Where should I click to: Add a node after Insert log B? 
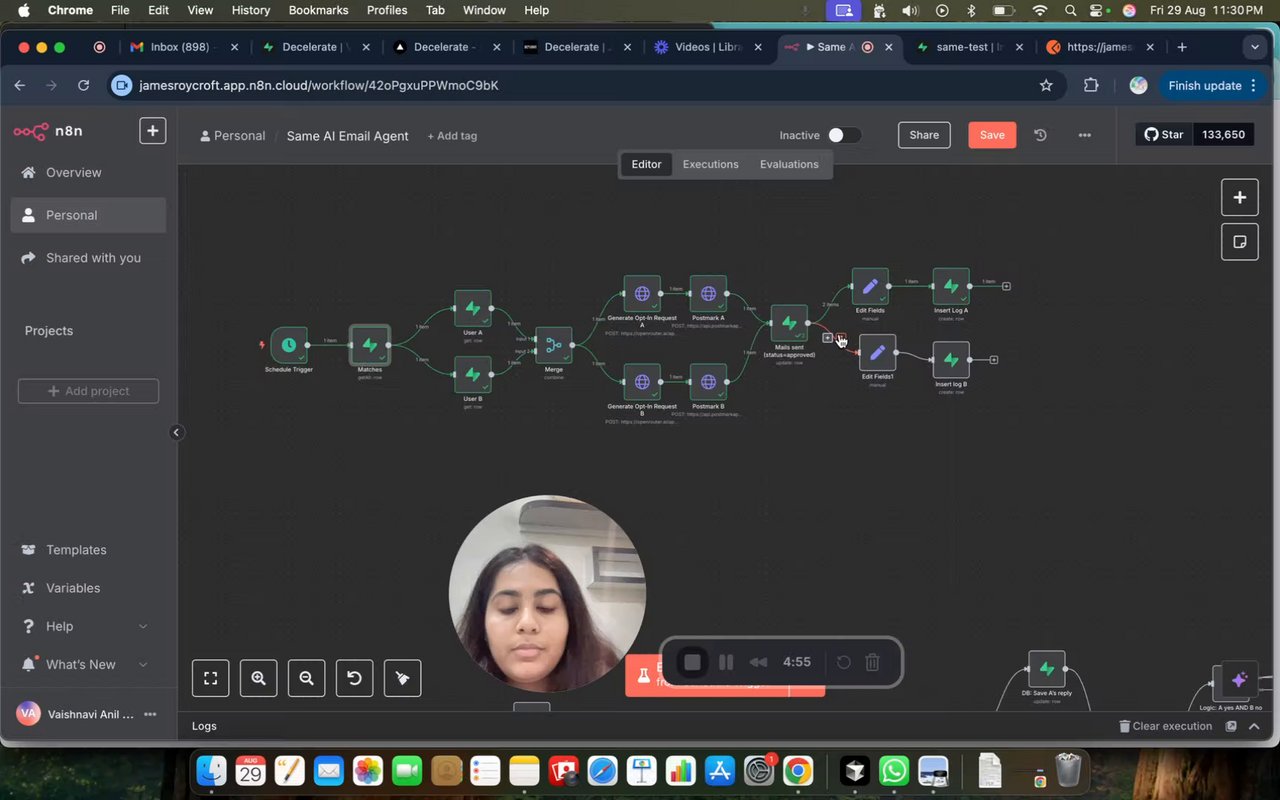[993, 360]
